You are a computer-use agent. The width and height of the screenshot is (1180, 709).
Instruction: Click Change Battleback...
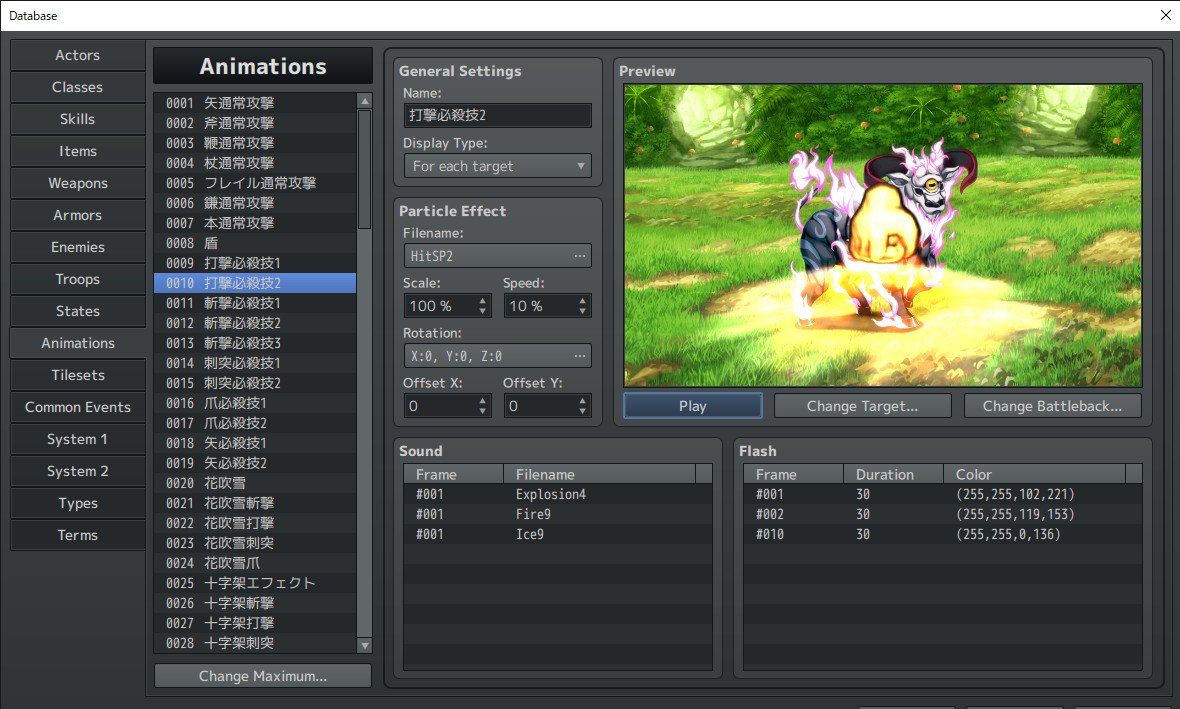click(1052, 405)
